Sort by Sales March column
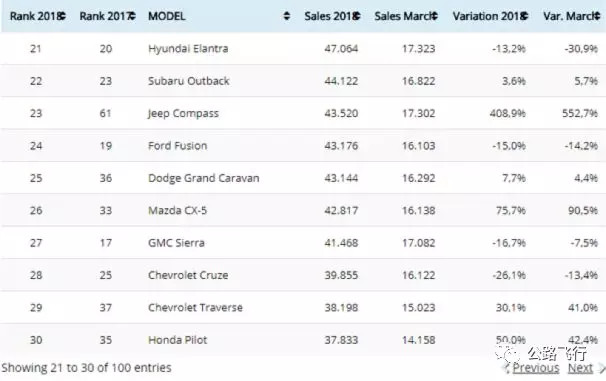Image resolution: width=606 pixels, height=381 pixels. tap(406, 16)
